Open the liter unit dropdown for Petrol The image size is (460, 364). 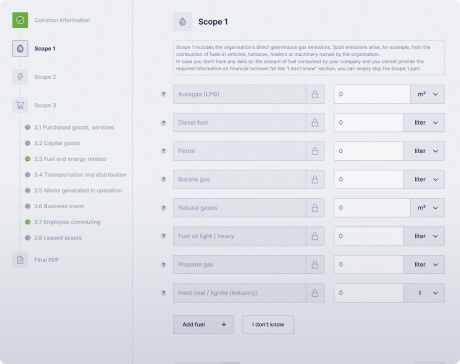click(424, 151)
